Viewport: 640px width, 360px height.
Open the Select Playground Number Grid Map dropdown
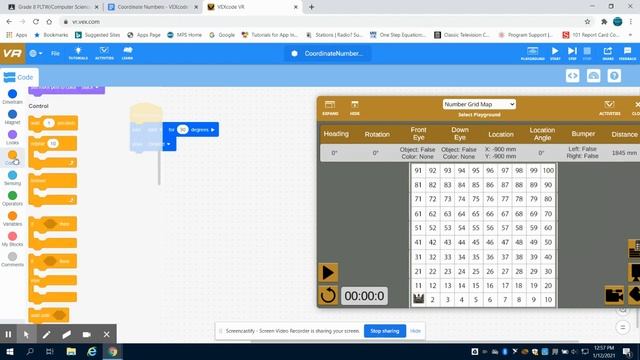click(x=479, y=104)
